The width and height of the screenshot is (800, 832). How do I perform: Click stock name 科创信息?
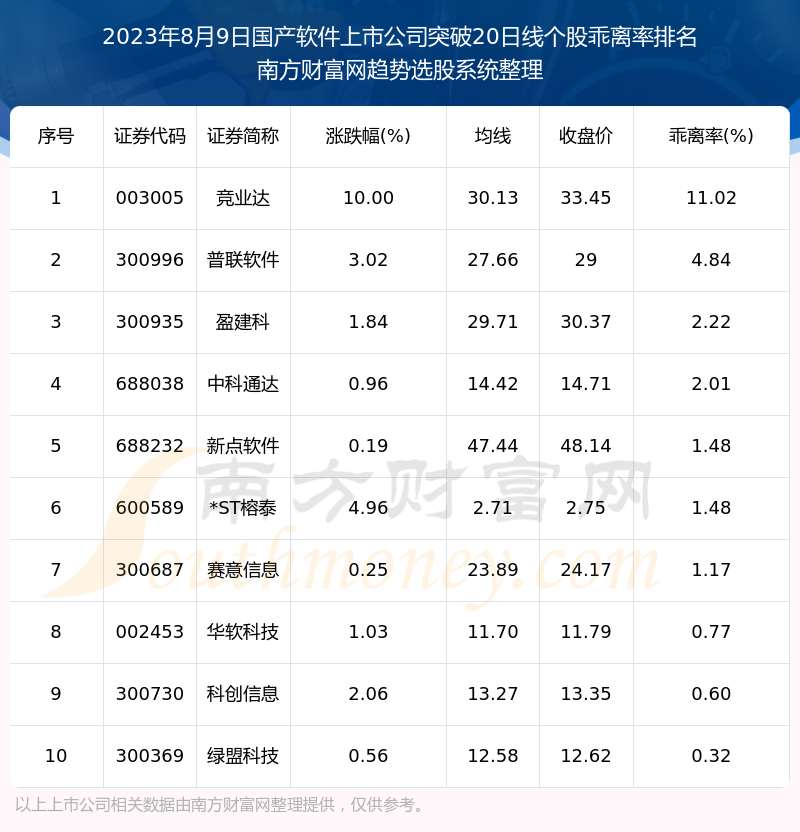[243, 695]
